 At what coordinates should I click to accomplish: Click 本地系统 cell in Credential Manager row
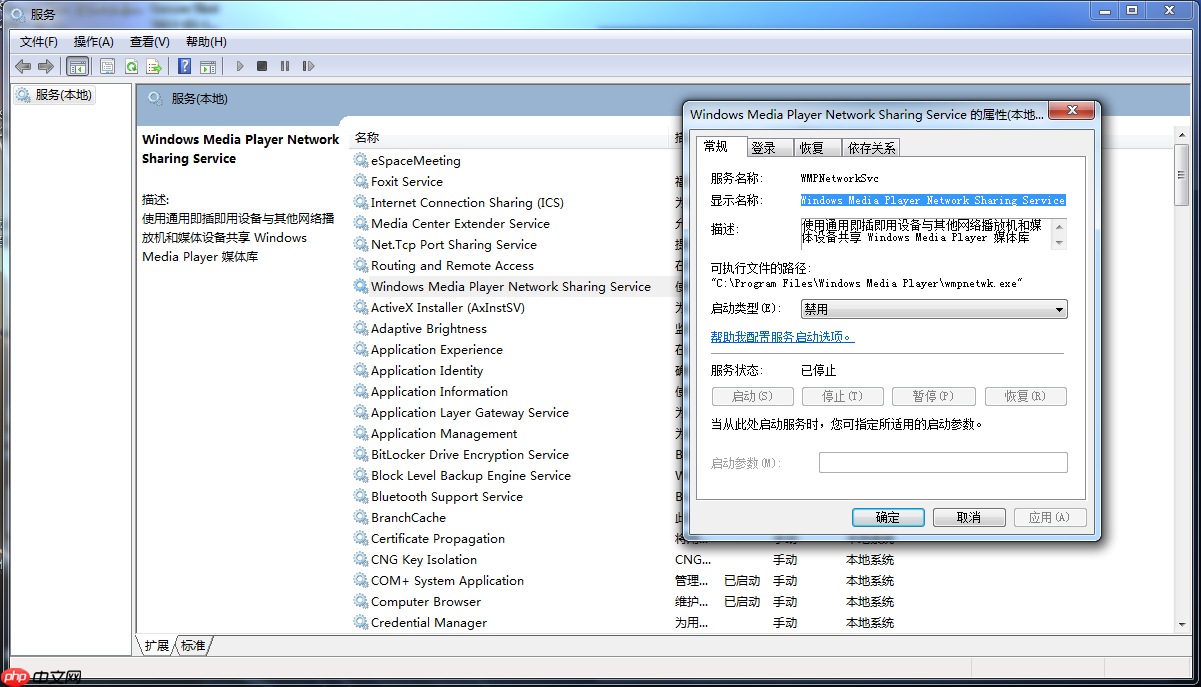870,622
